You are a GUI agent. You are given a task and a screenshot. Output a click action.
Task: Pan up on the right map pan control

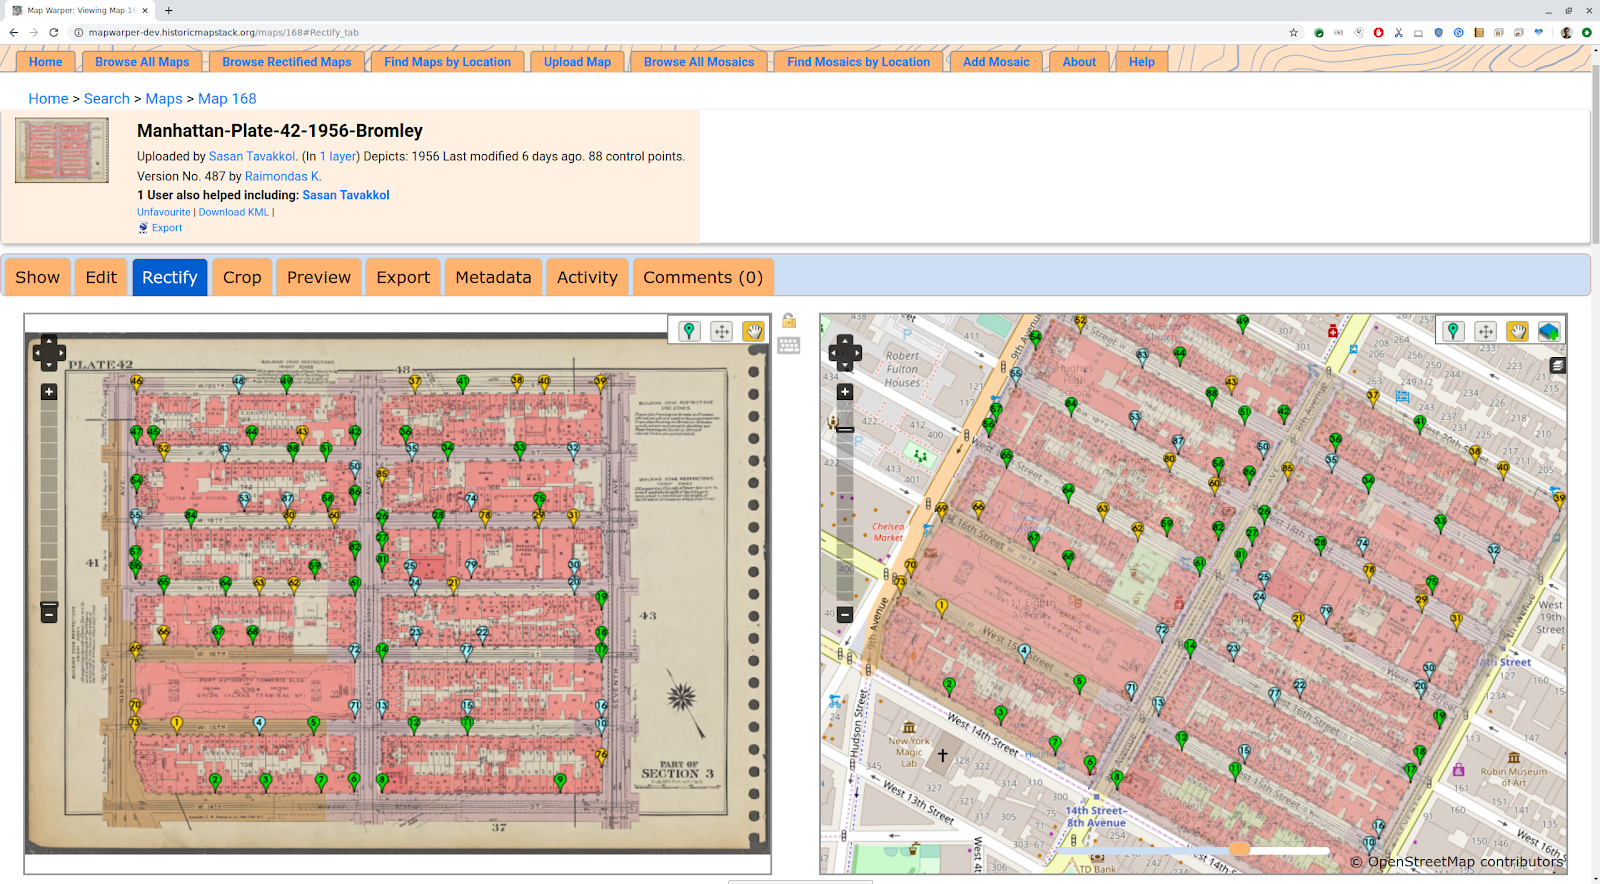[845, 341]
